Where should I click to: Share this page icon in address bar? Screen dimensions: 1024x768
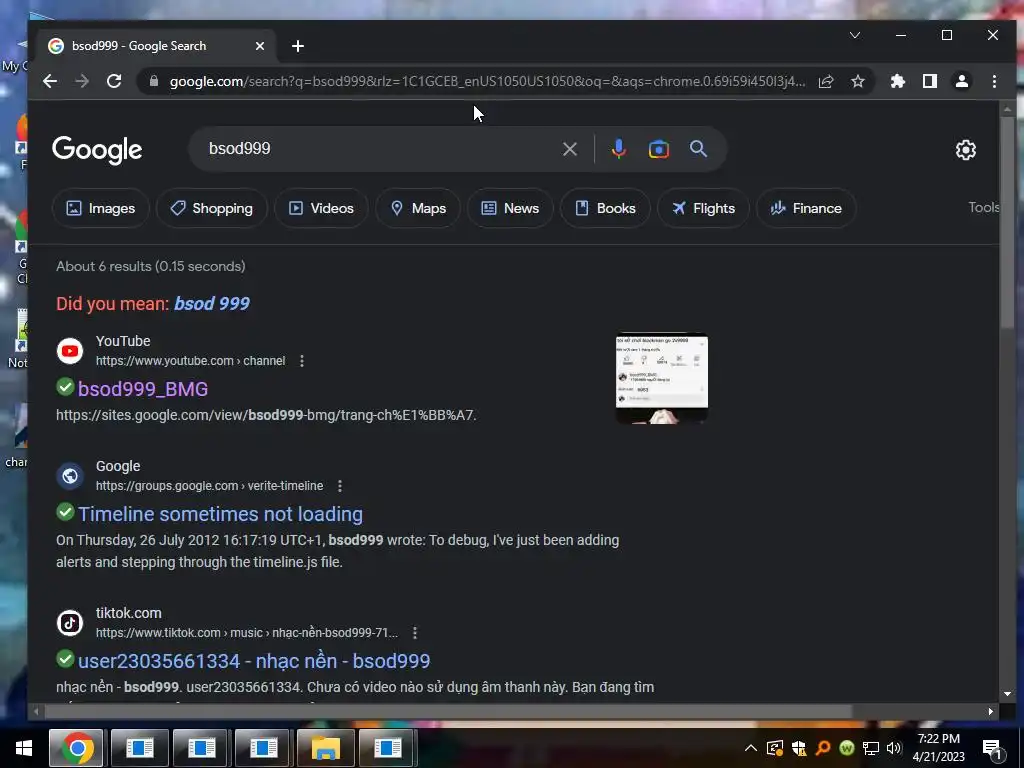coord(826,81)
